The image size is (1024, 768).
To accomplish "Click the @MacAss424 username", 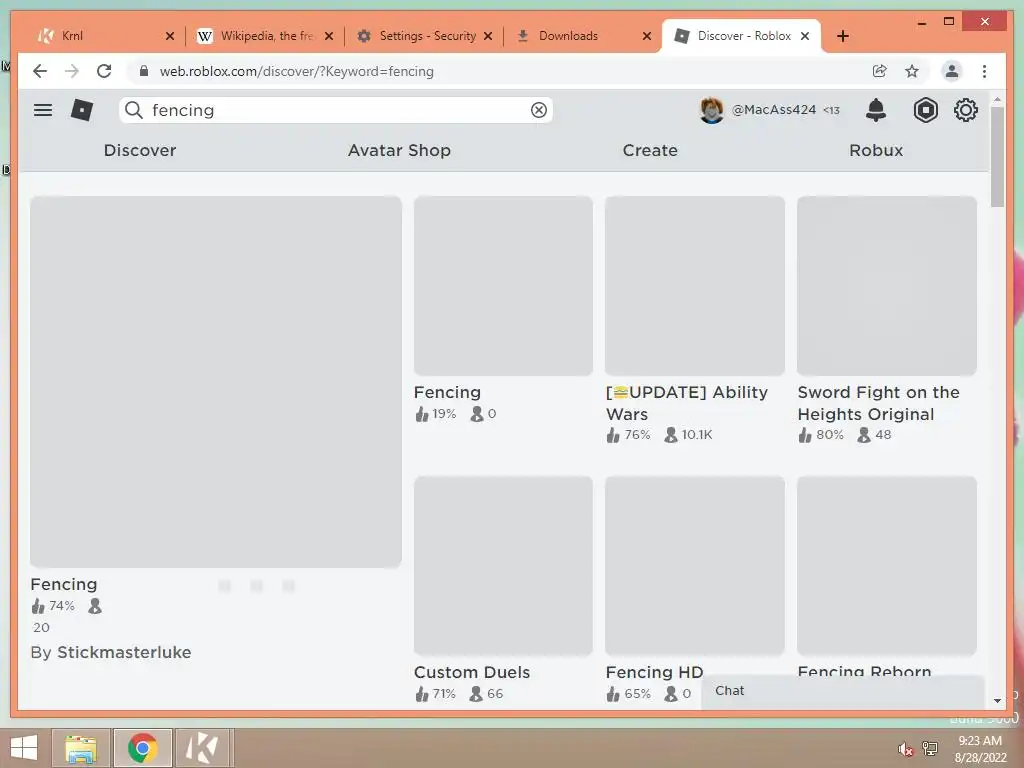I will pyautogui.click(x=774, y=110).
